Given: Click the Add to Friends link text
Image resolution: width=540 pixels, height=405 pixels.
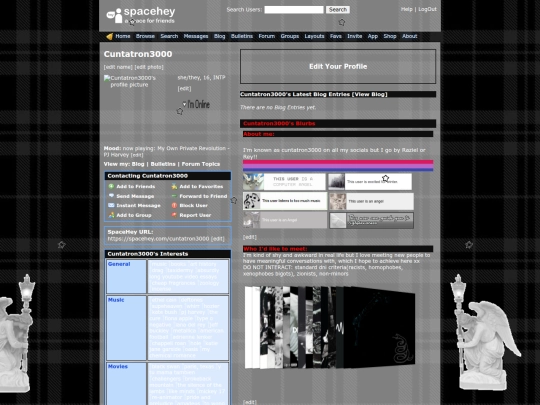Looking at the screenshot, I should click(136, 187).
